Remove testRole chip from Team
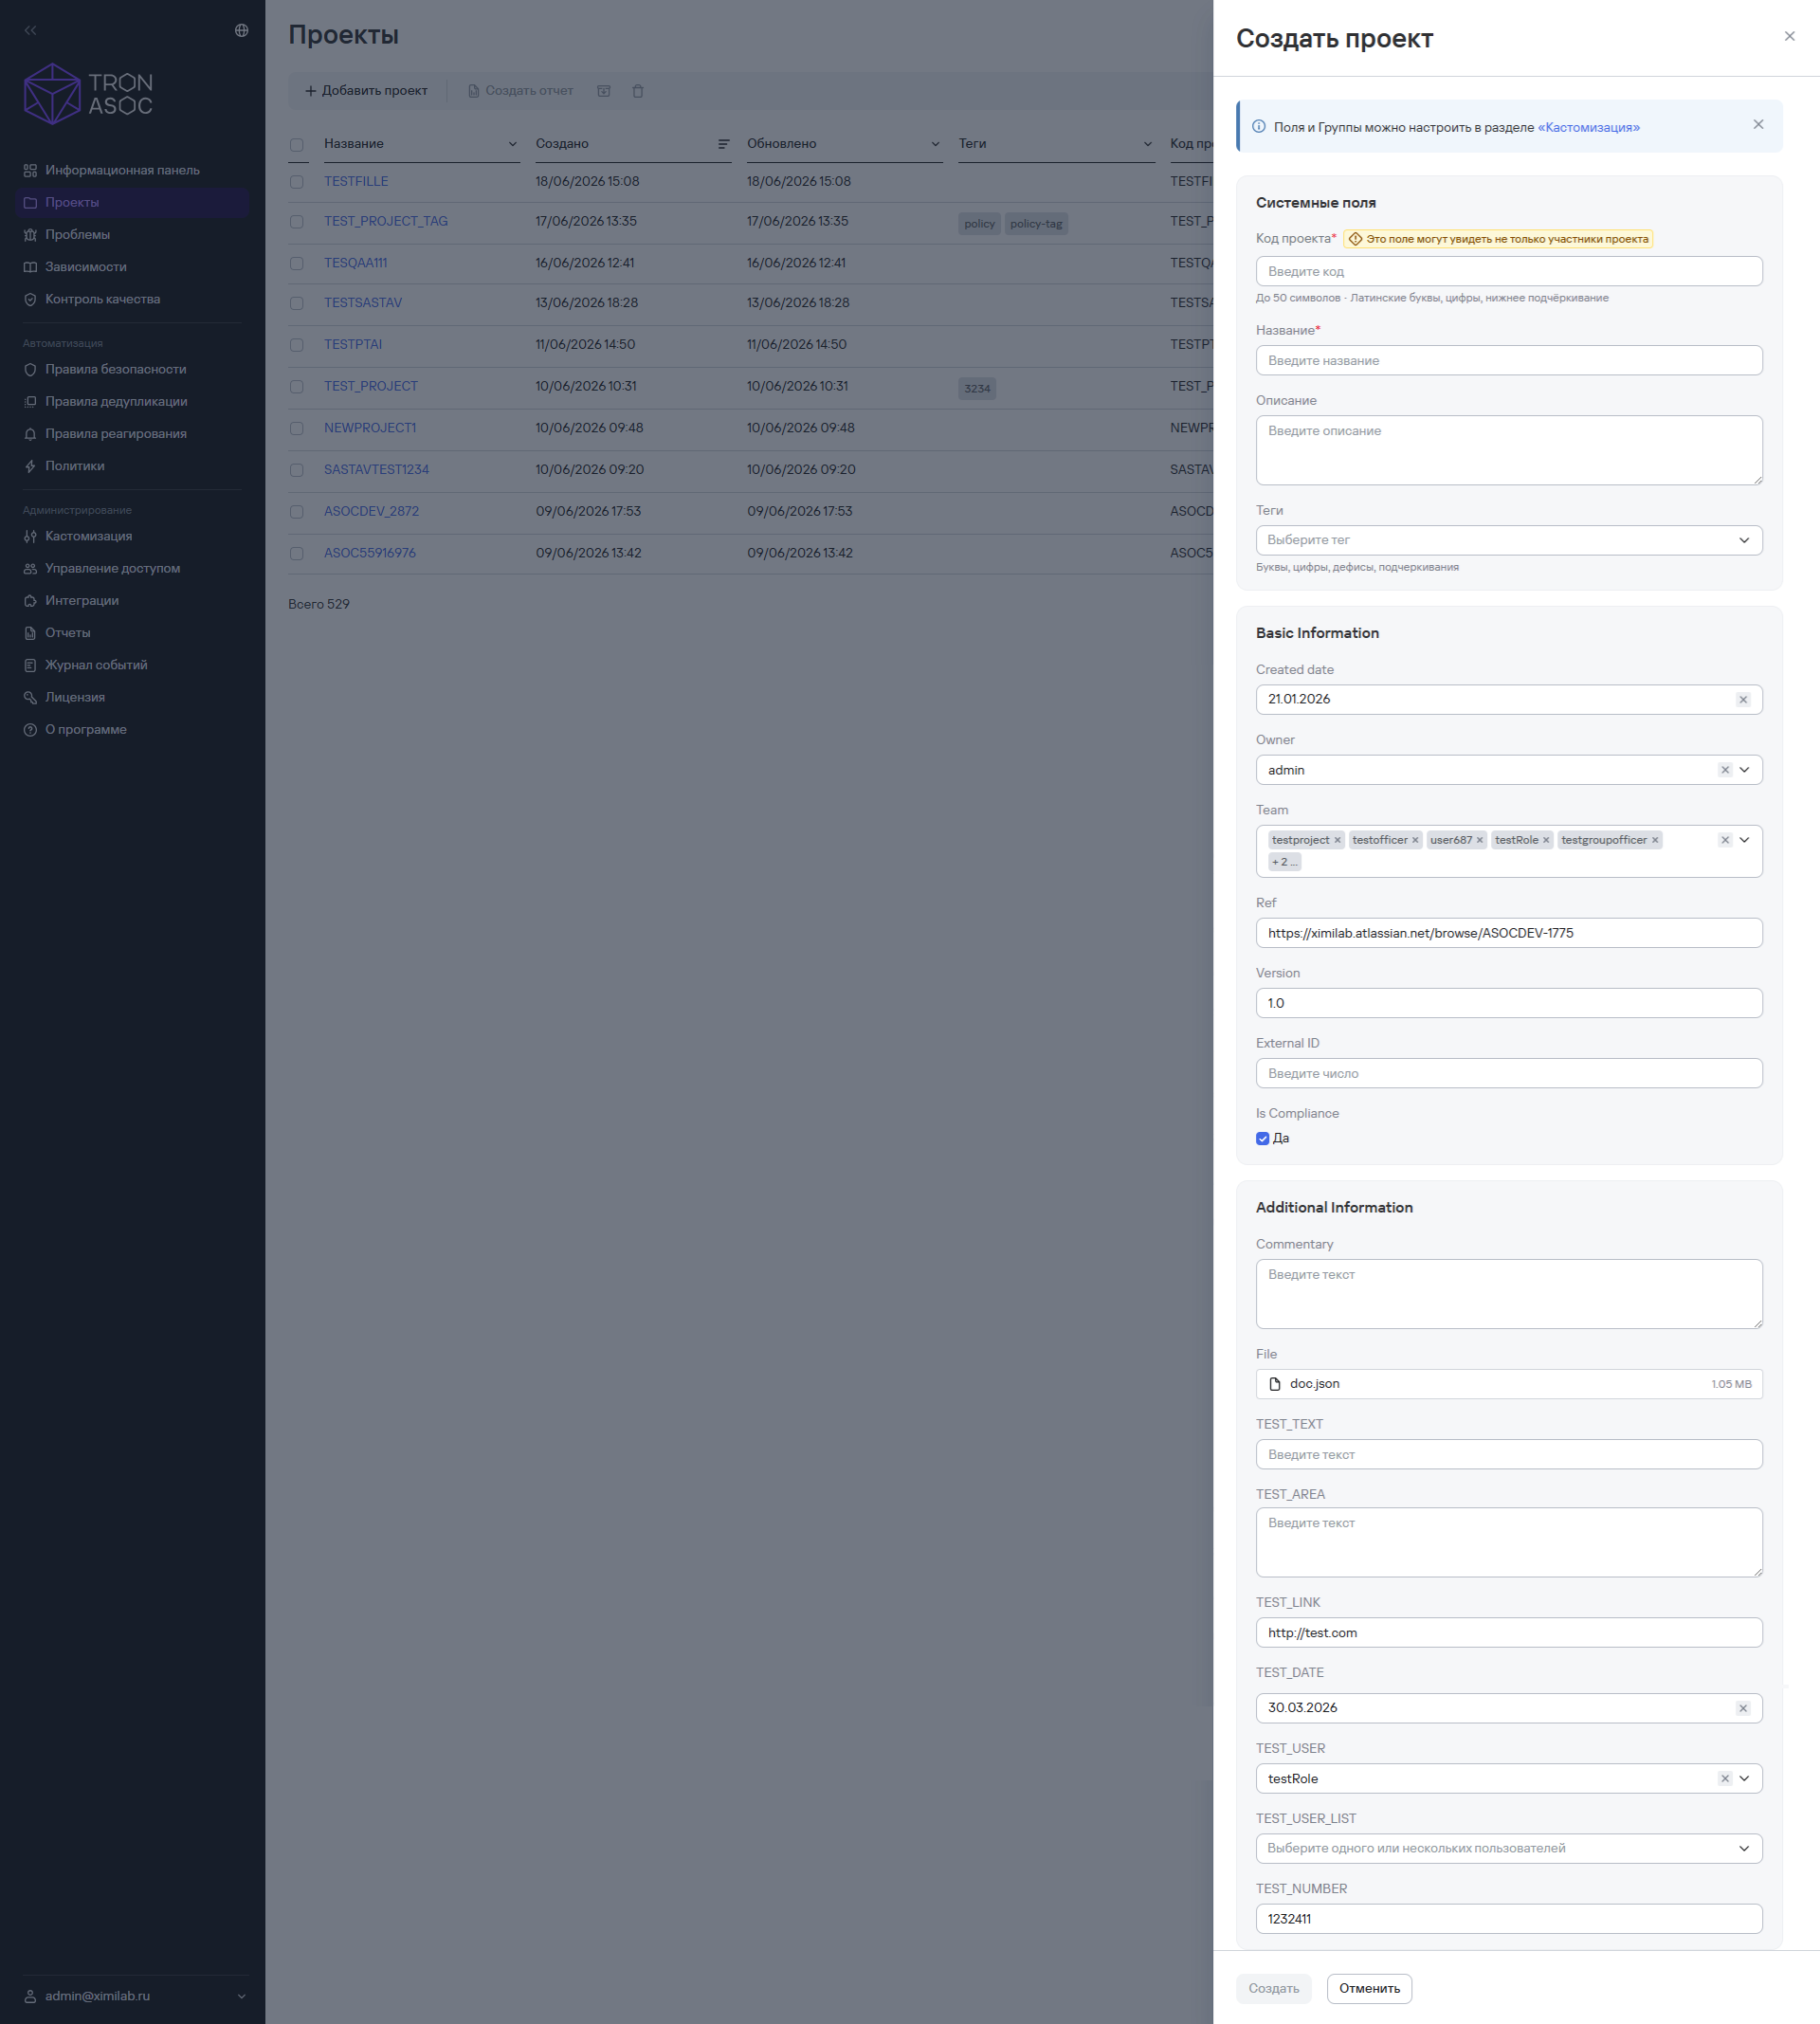The height and width of the screenshot is (2024, 1820). coord(1546,840)
